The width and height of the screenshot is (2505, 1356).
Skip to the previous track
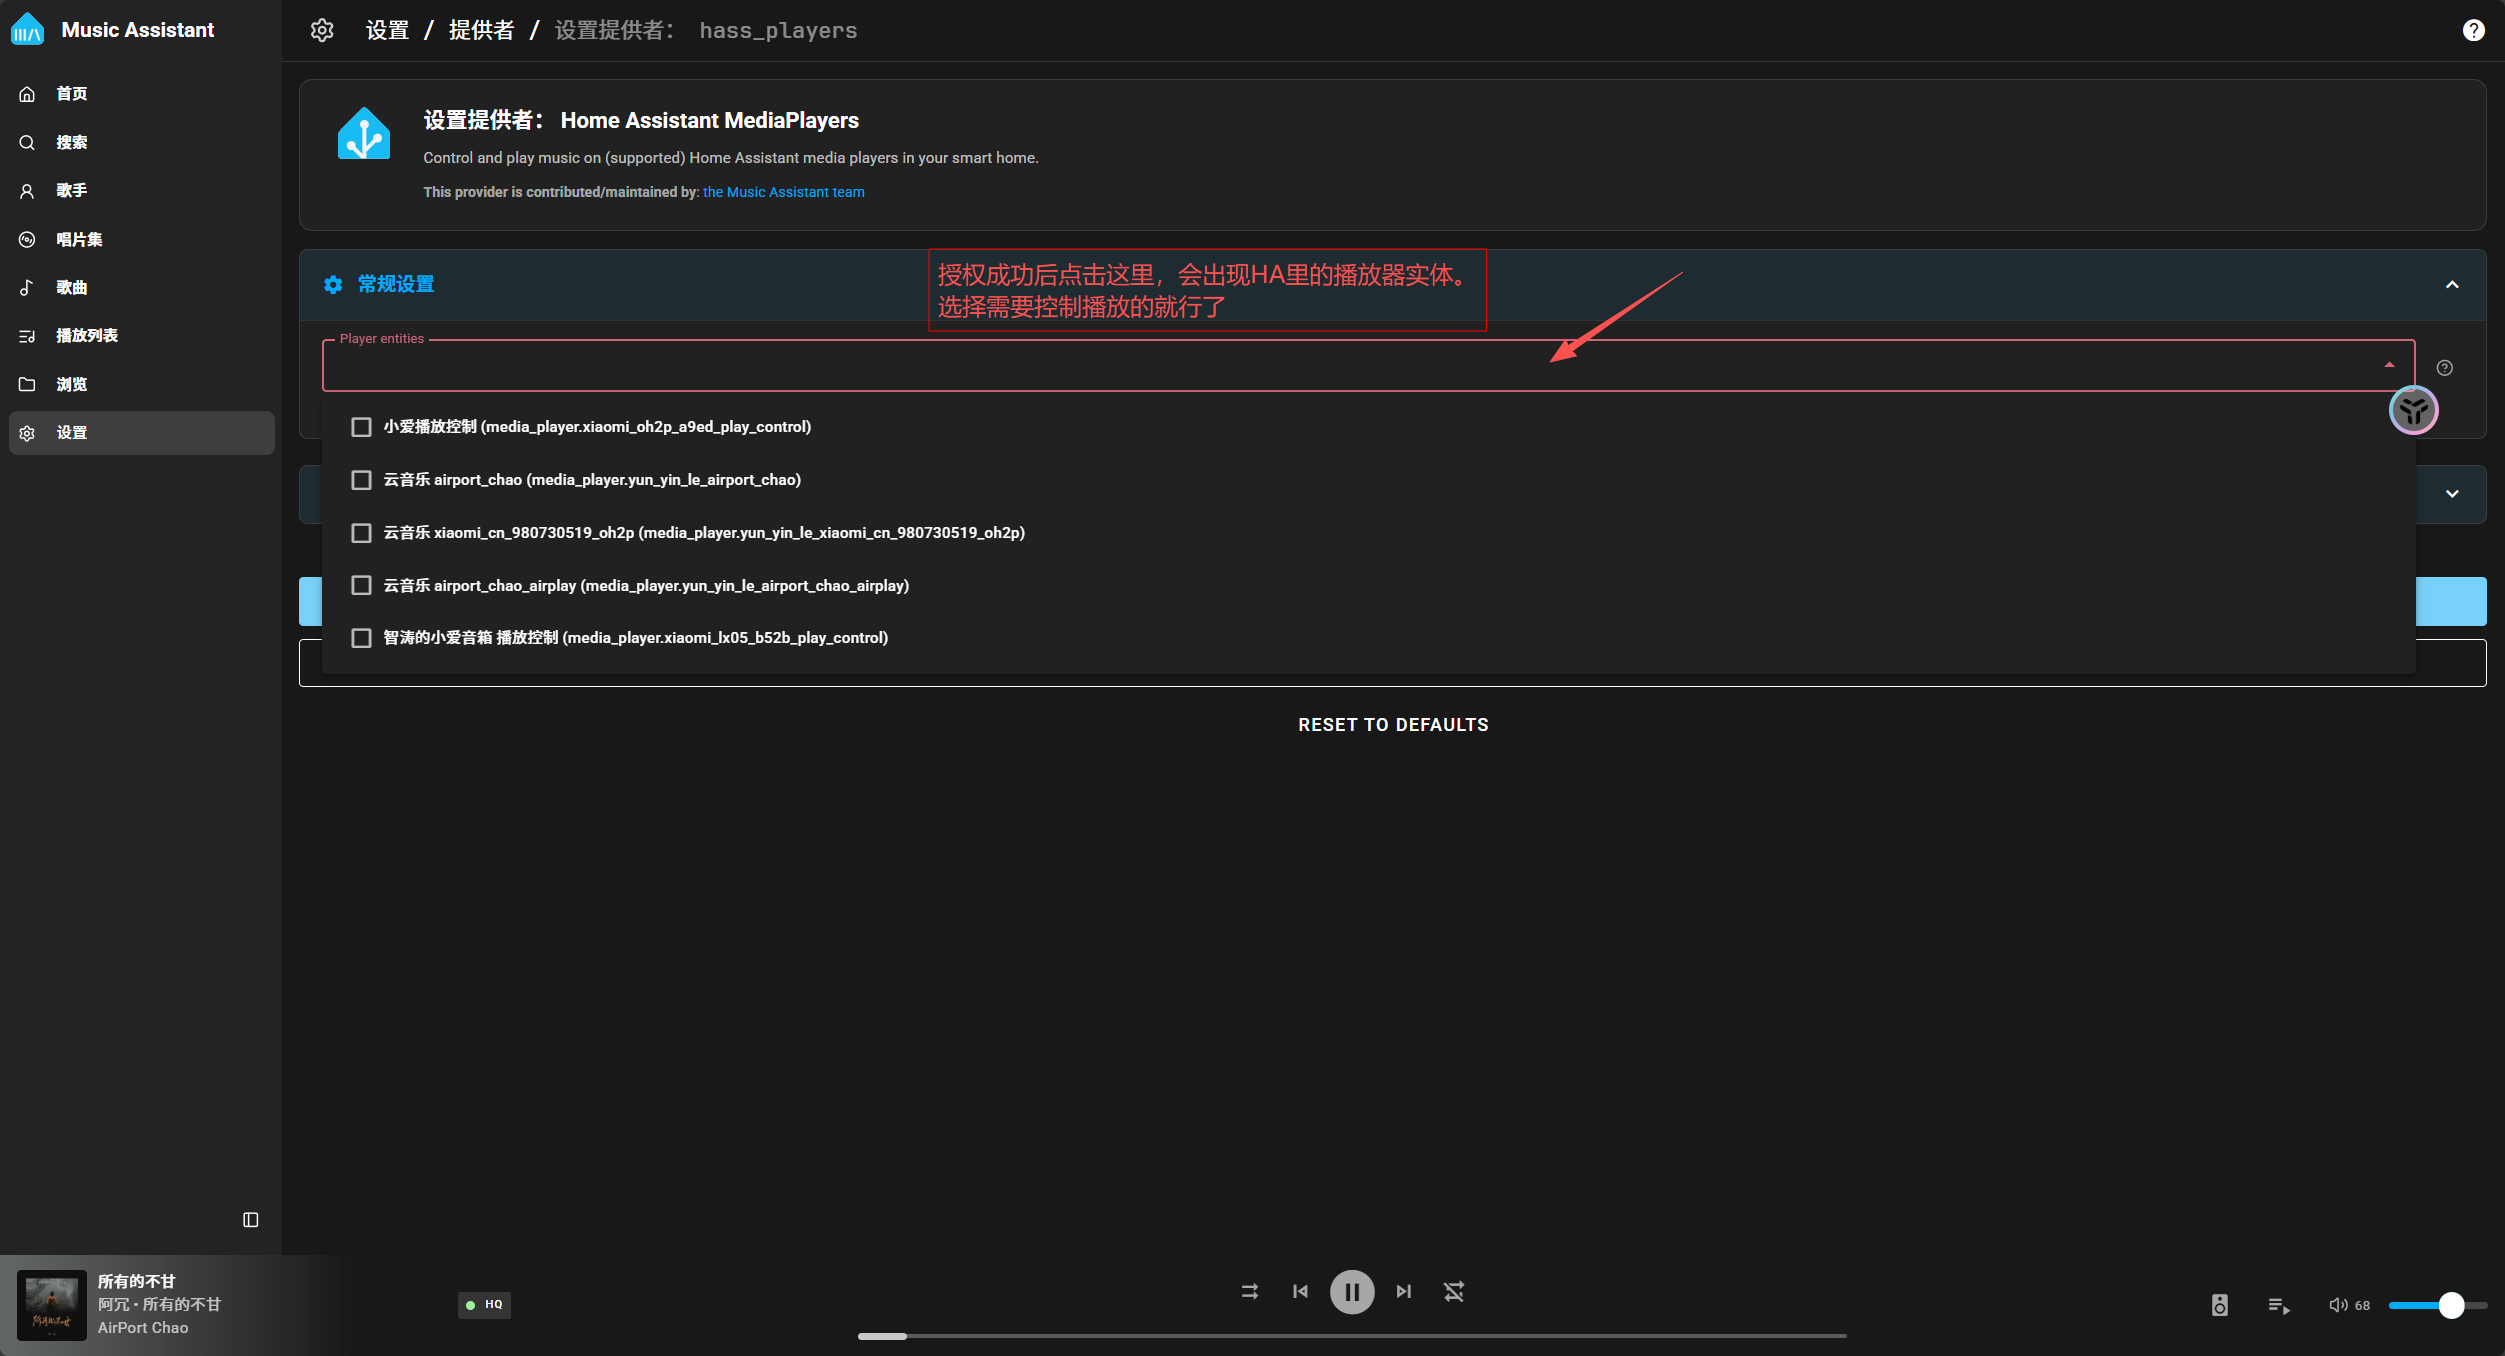point(1300,1291)
